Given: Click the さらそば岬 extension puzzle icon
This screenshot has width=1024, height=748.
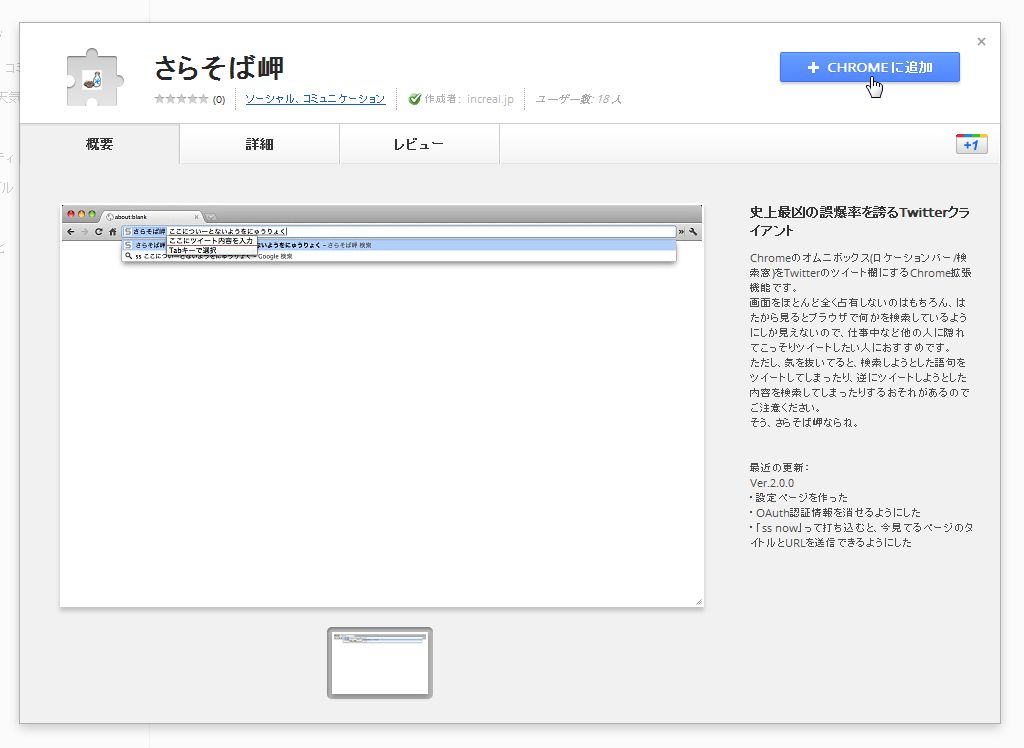Looking at the screenshot, I should [95, 77].
